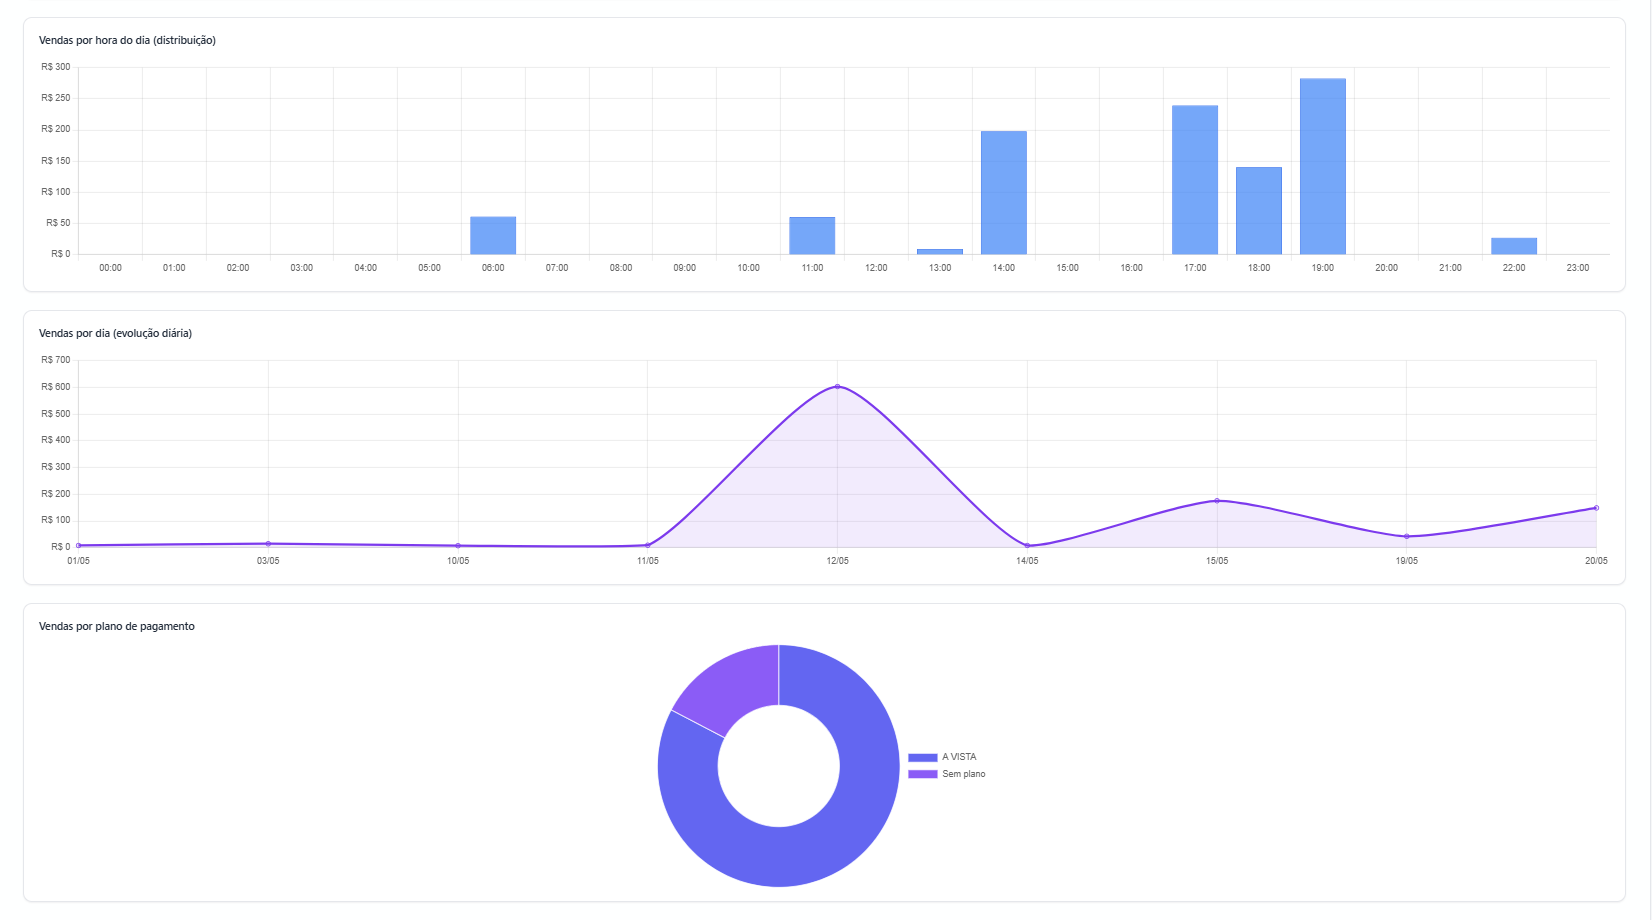
Task: Select the 14:00 bar in hourly chart
Action: point(1004,193)
